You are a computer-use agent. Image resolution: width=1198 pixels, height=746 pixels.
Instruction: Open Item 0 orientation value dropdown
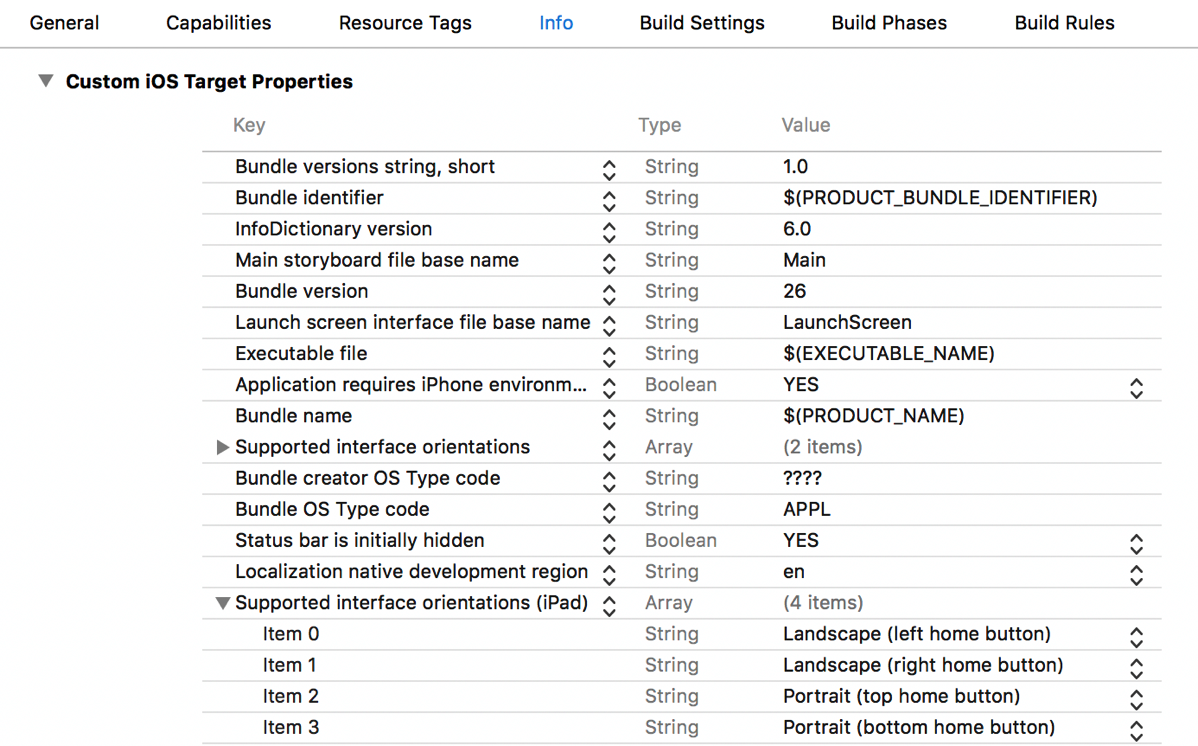(1136, 636)
